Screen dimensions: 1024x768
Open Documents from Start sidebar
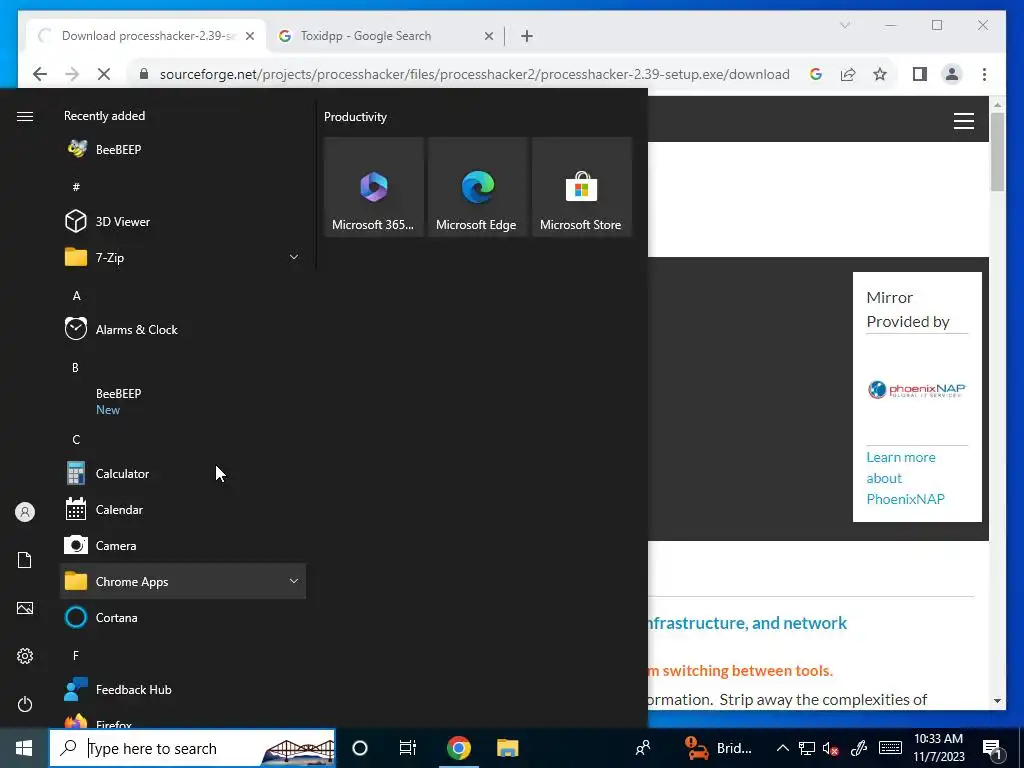pos(25,560)
